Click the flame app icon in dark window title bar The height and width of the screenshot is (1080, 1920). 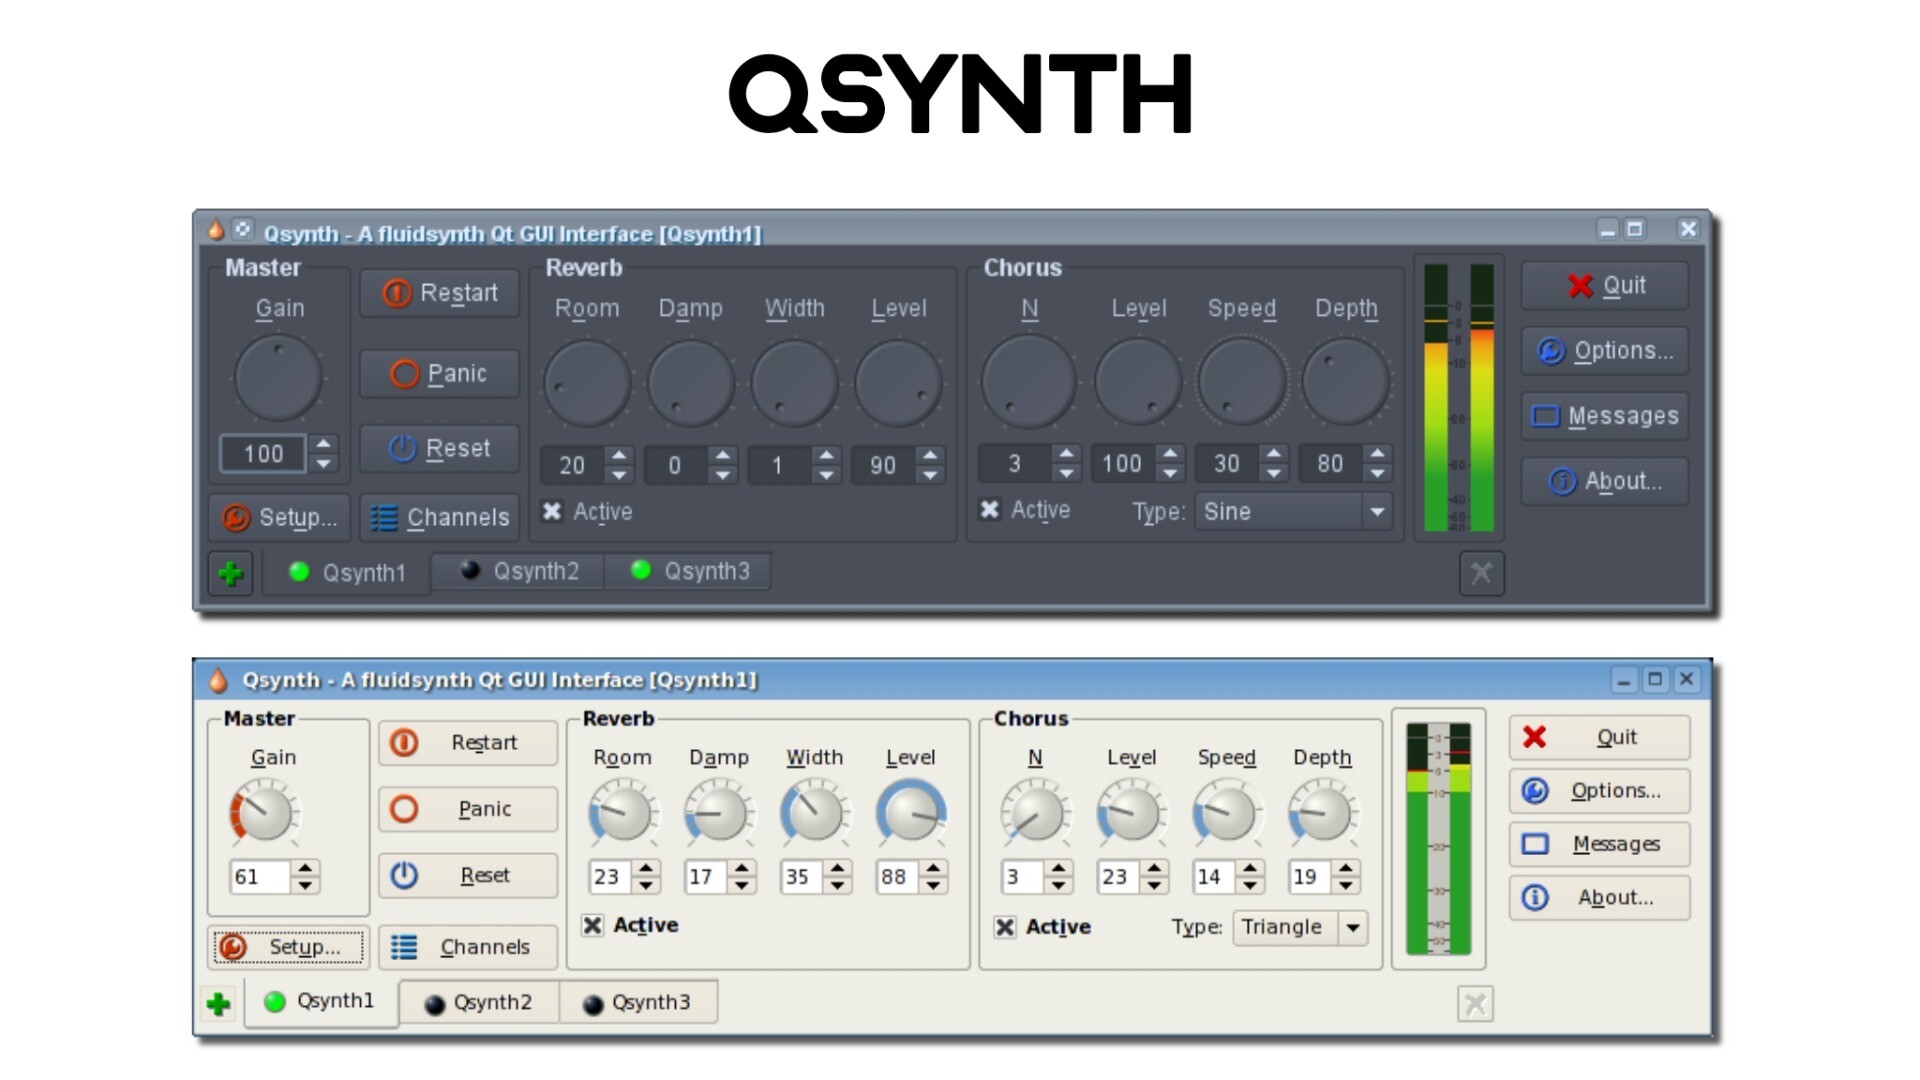[215, 231]
